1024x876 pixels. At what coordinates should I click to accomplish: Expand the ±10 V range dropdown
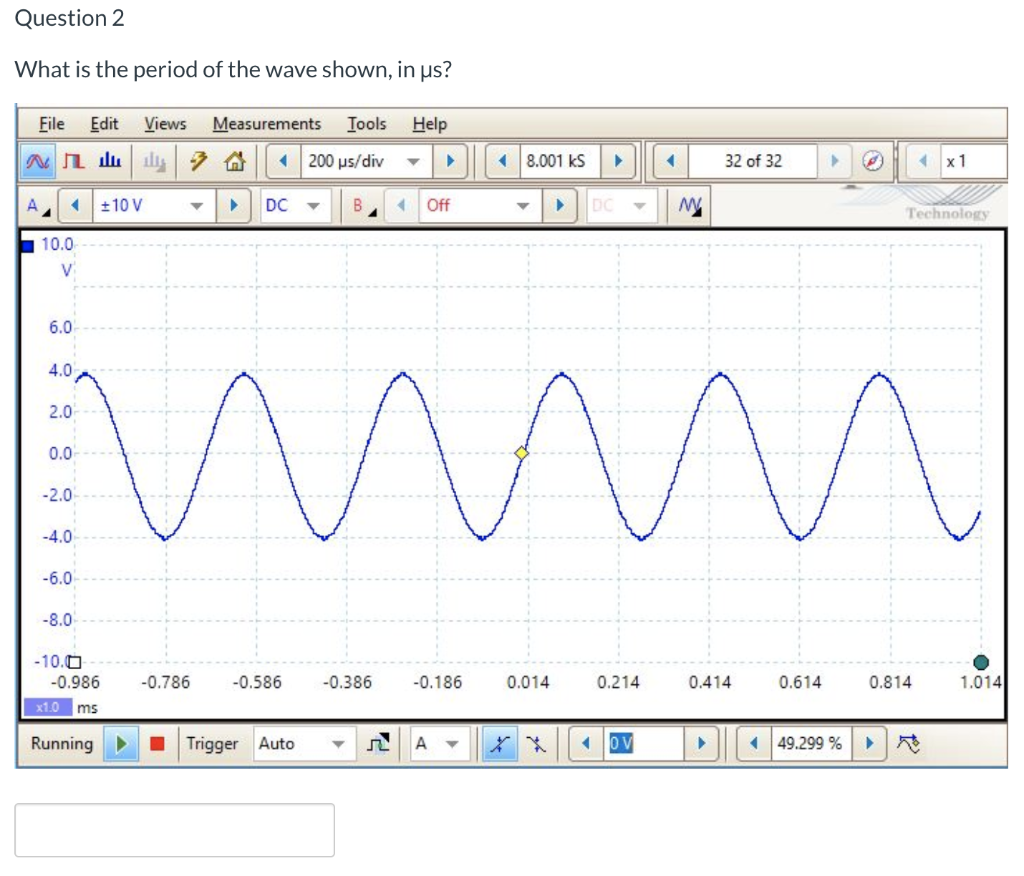pos(196,206)
